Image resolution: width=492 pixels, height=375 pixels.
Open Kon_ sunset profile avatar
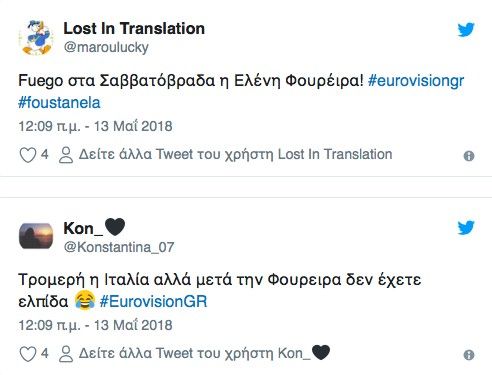(x=36, y=236)
